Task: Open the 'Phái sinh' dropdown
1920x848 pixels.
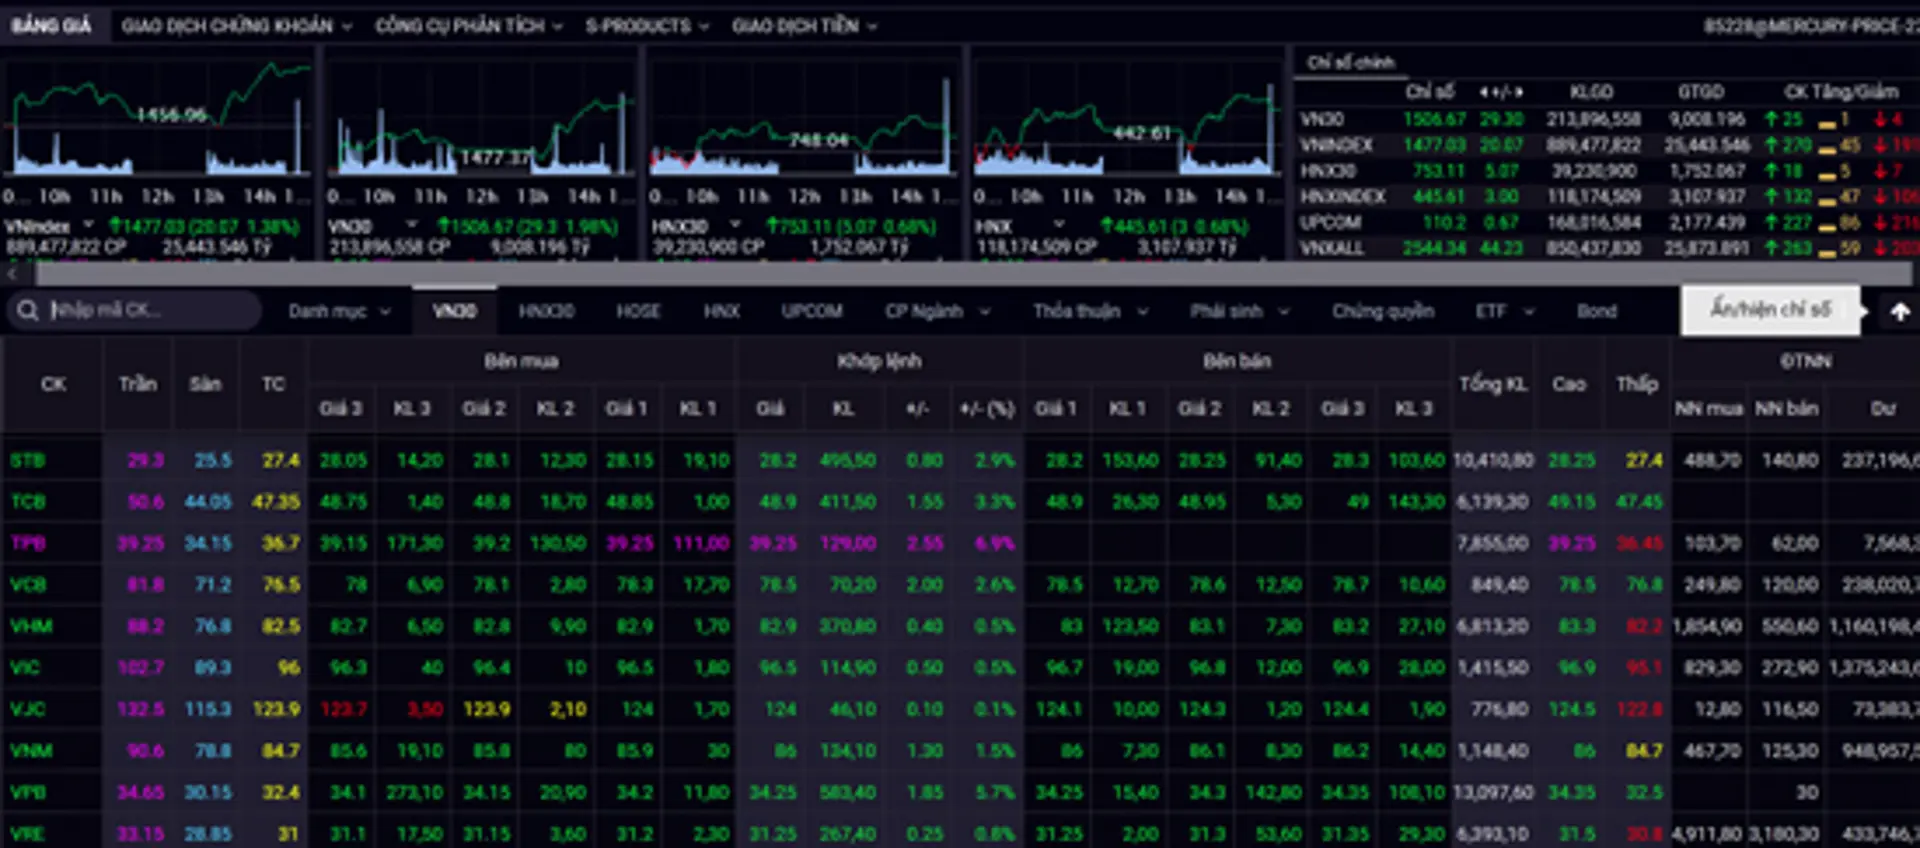Action: coord(1239,311)
